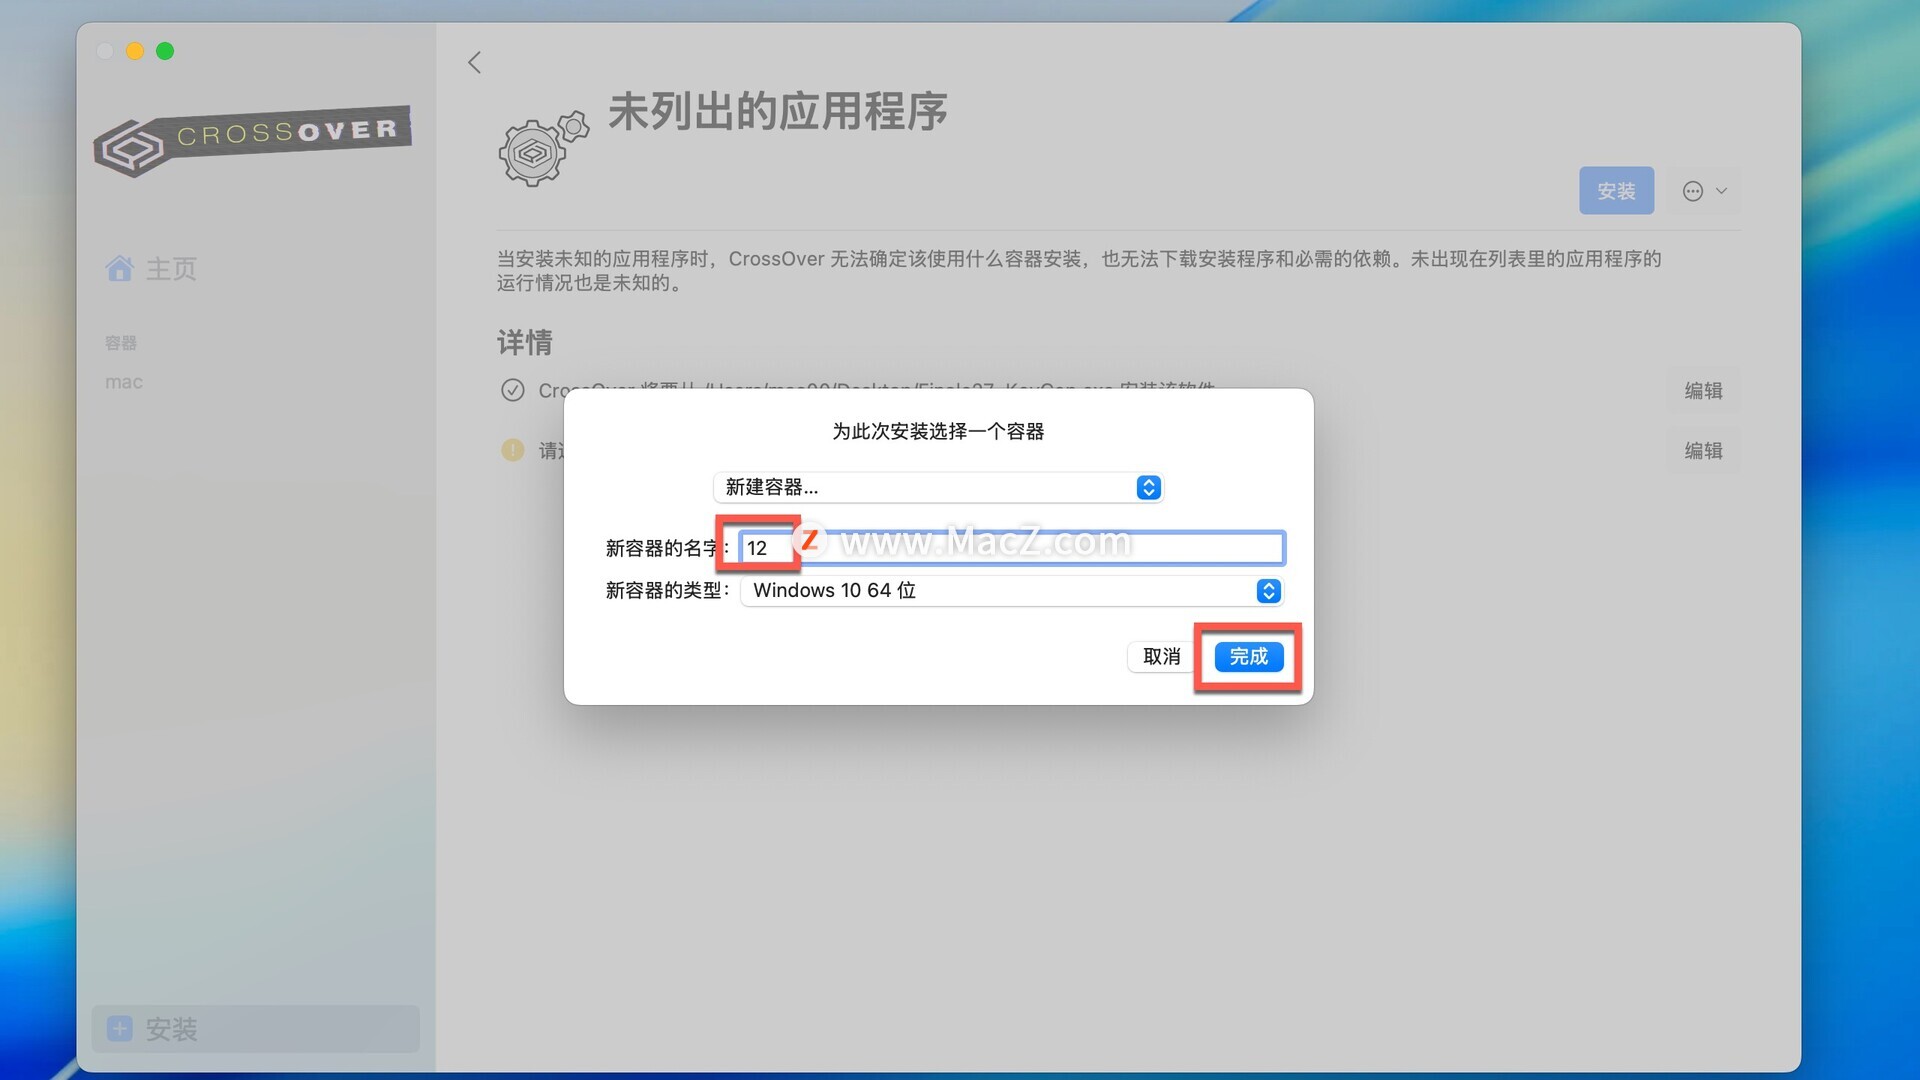The width and height of the screenshot is (1920, 1080).
Task: Click the plus icon beside 安装 in sidebar
Action: tap(120, 1029)
